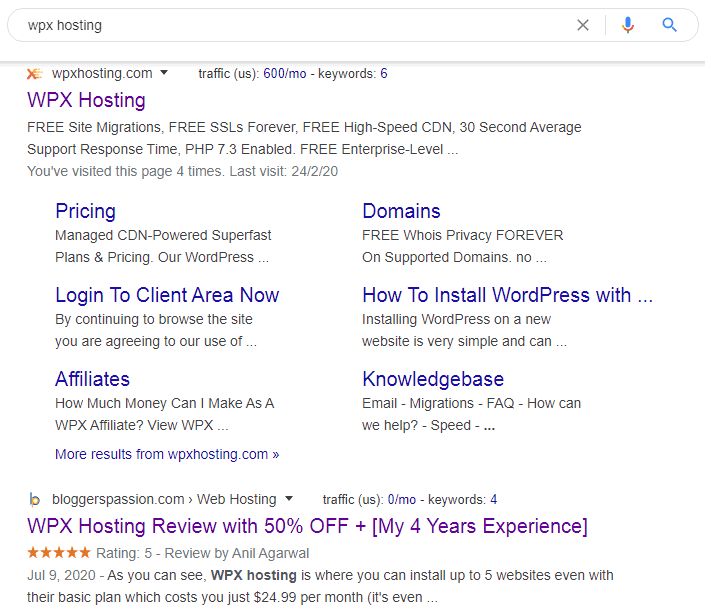Open the Domains sitelink

coord(401,211)
